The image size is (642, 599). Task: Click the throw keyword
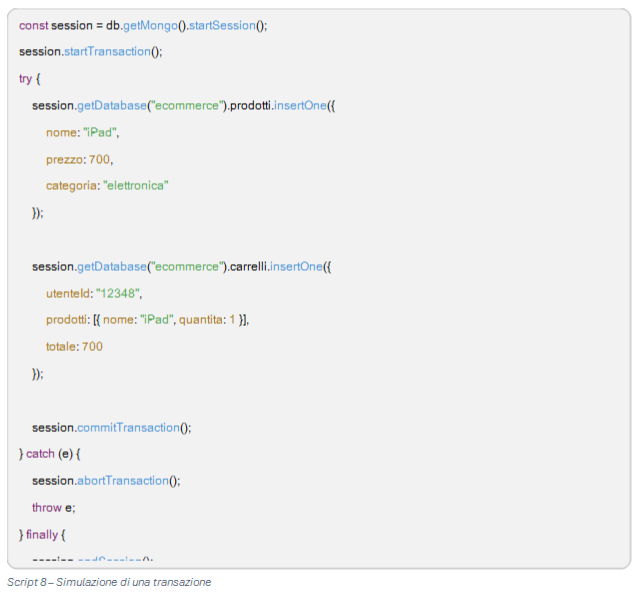point(47,508)
